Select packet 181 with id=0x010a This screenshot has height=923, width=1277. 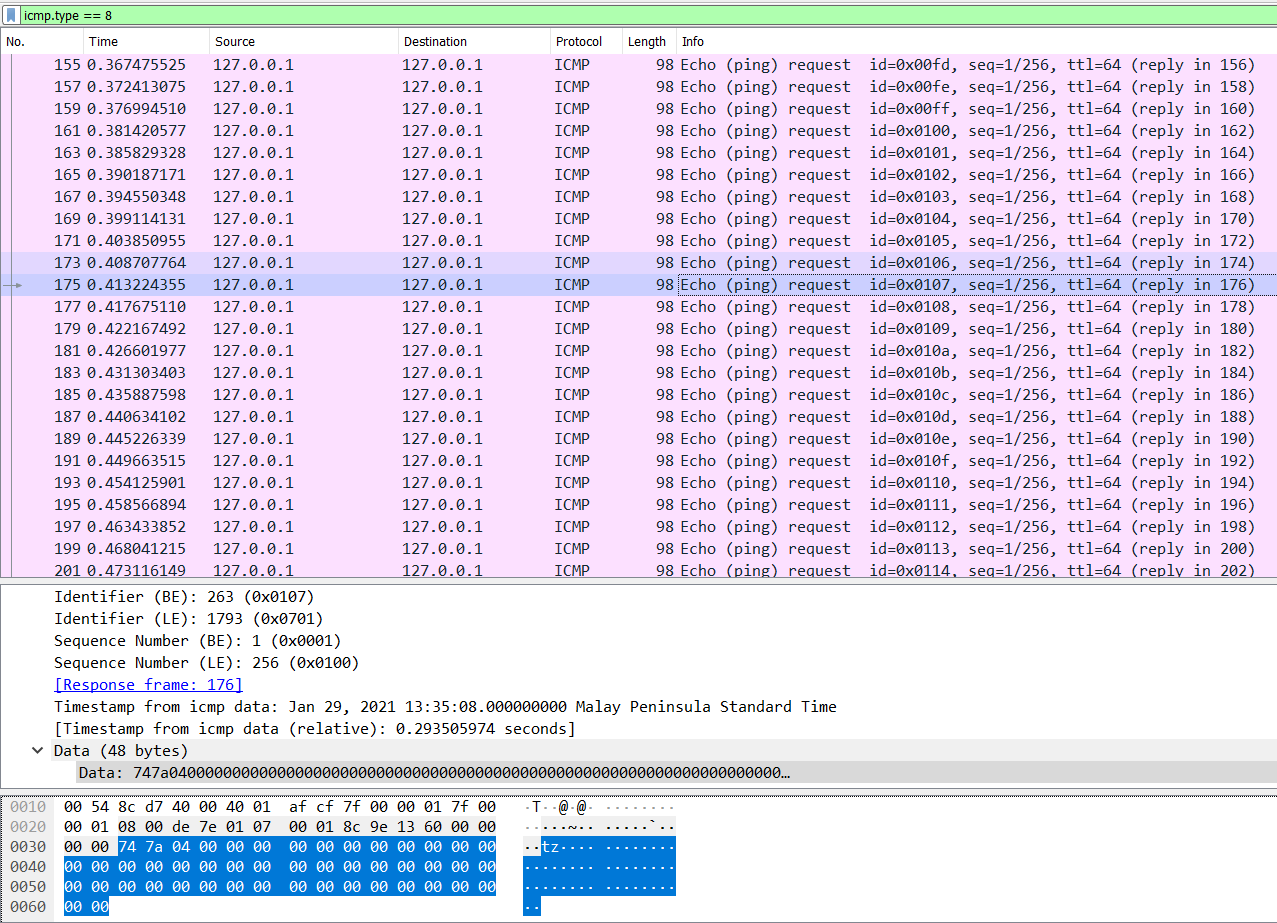click(x=638, y=351)
